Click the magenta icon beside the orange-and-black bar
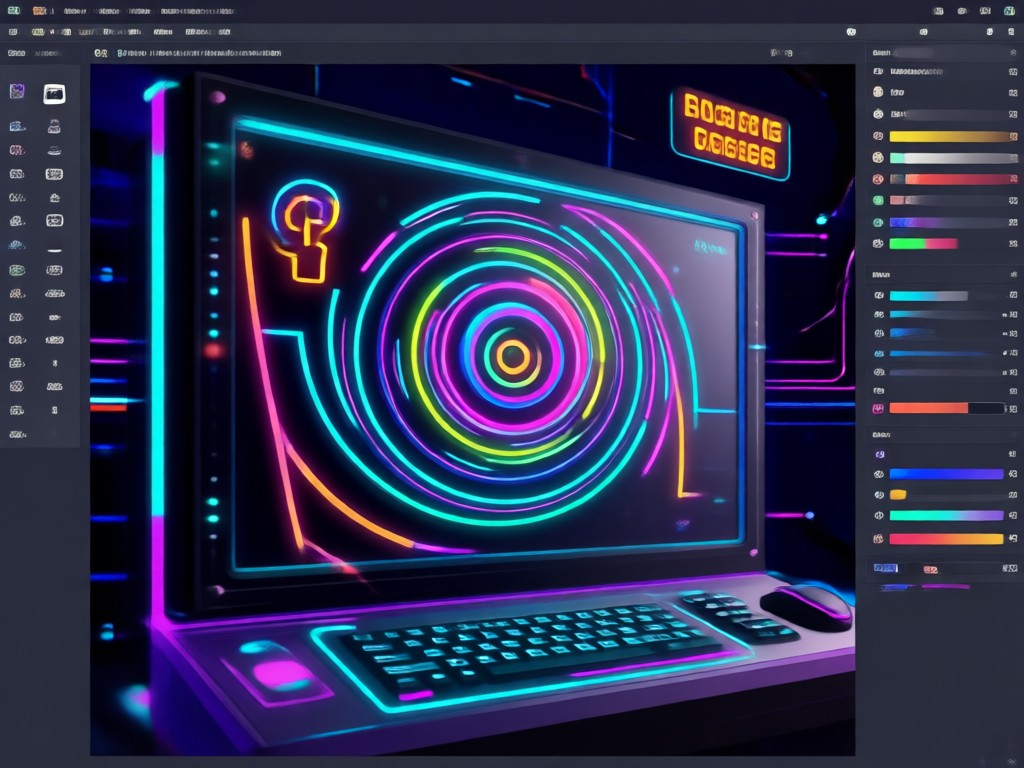This screenshot has width=1024, height=768. pyautogui.click(x=878, y=409)
